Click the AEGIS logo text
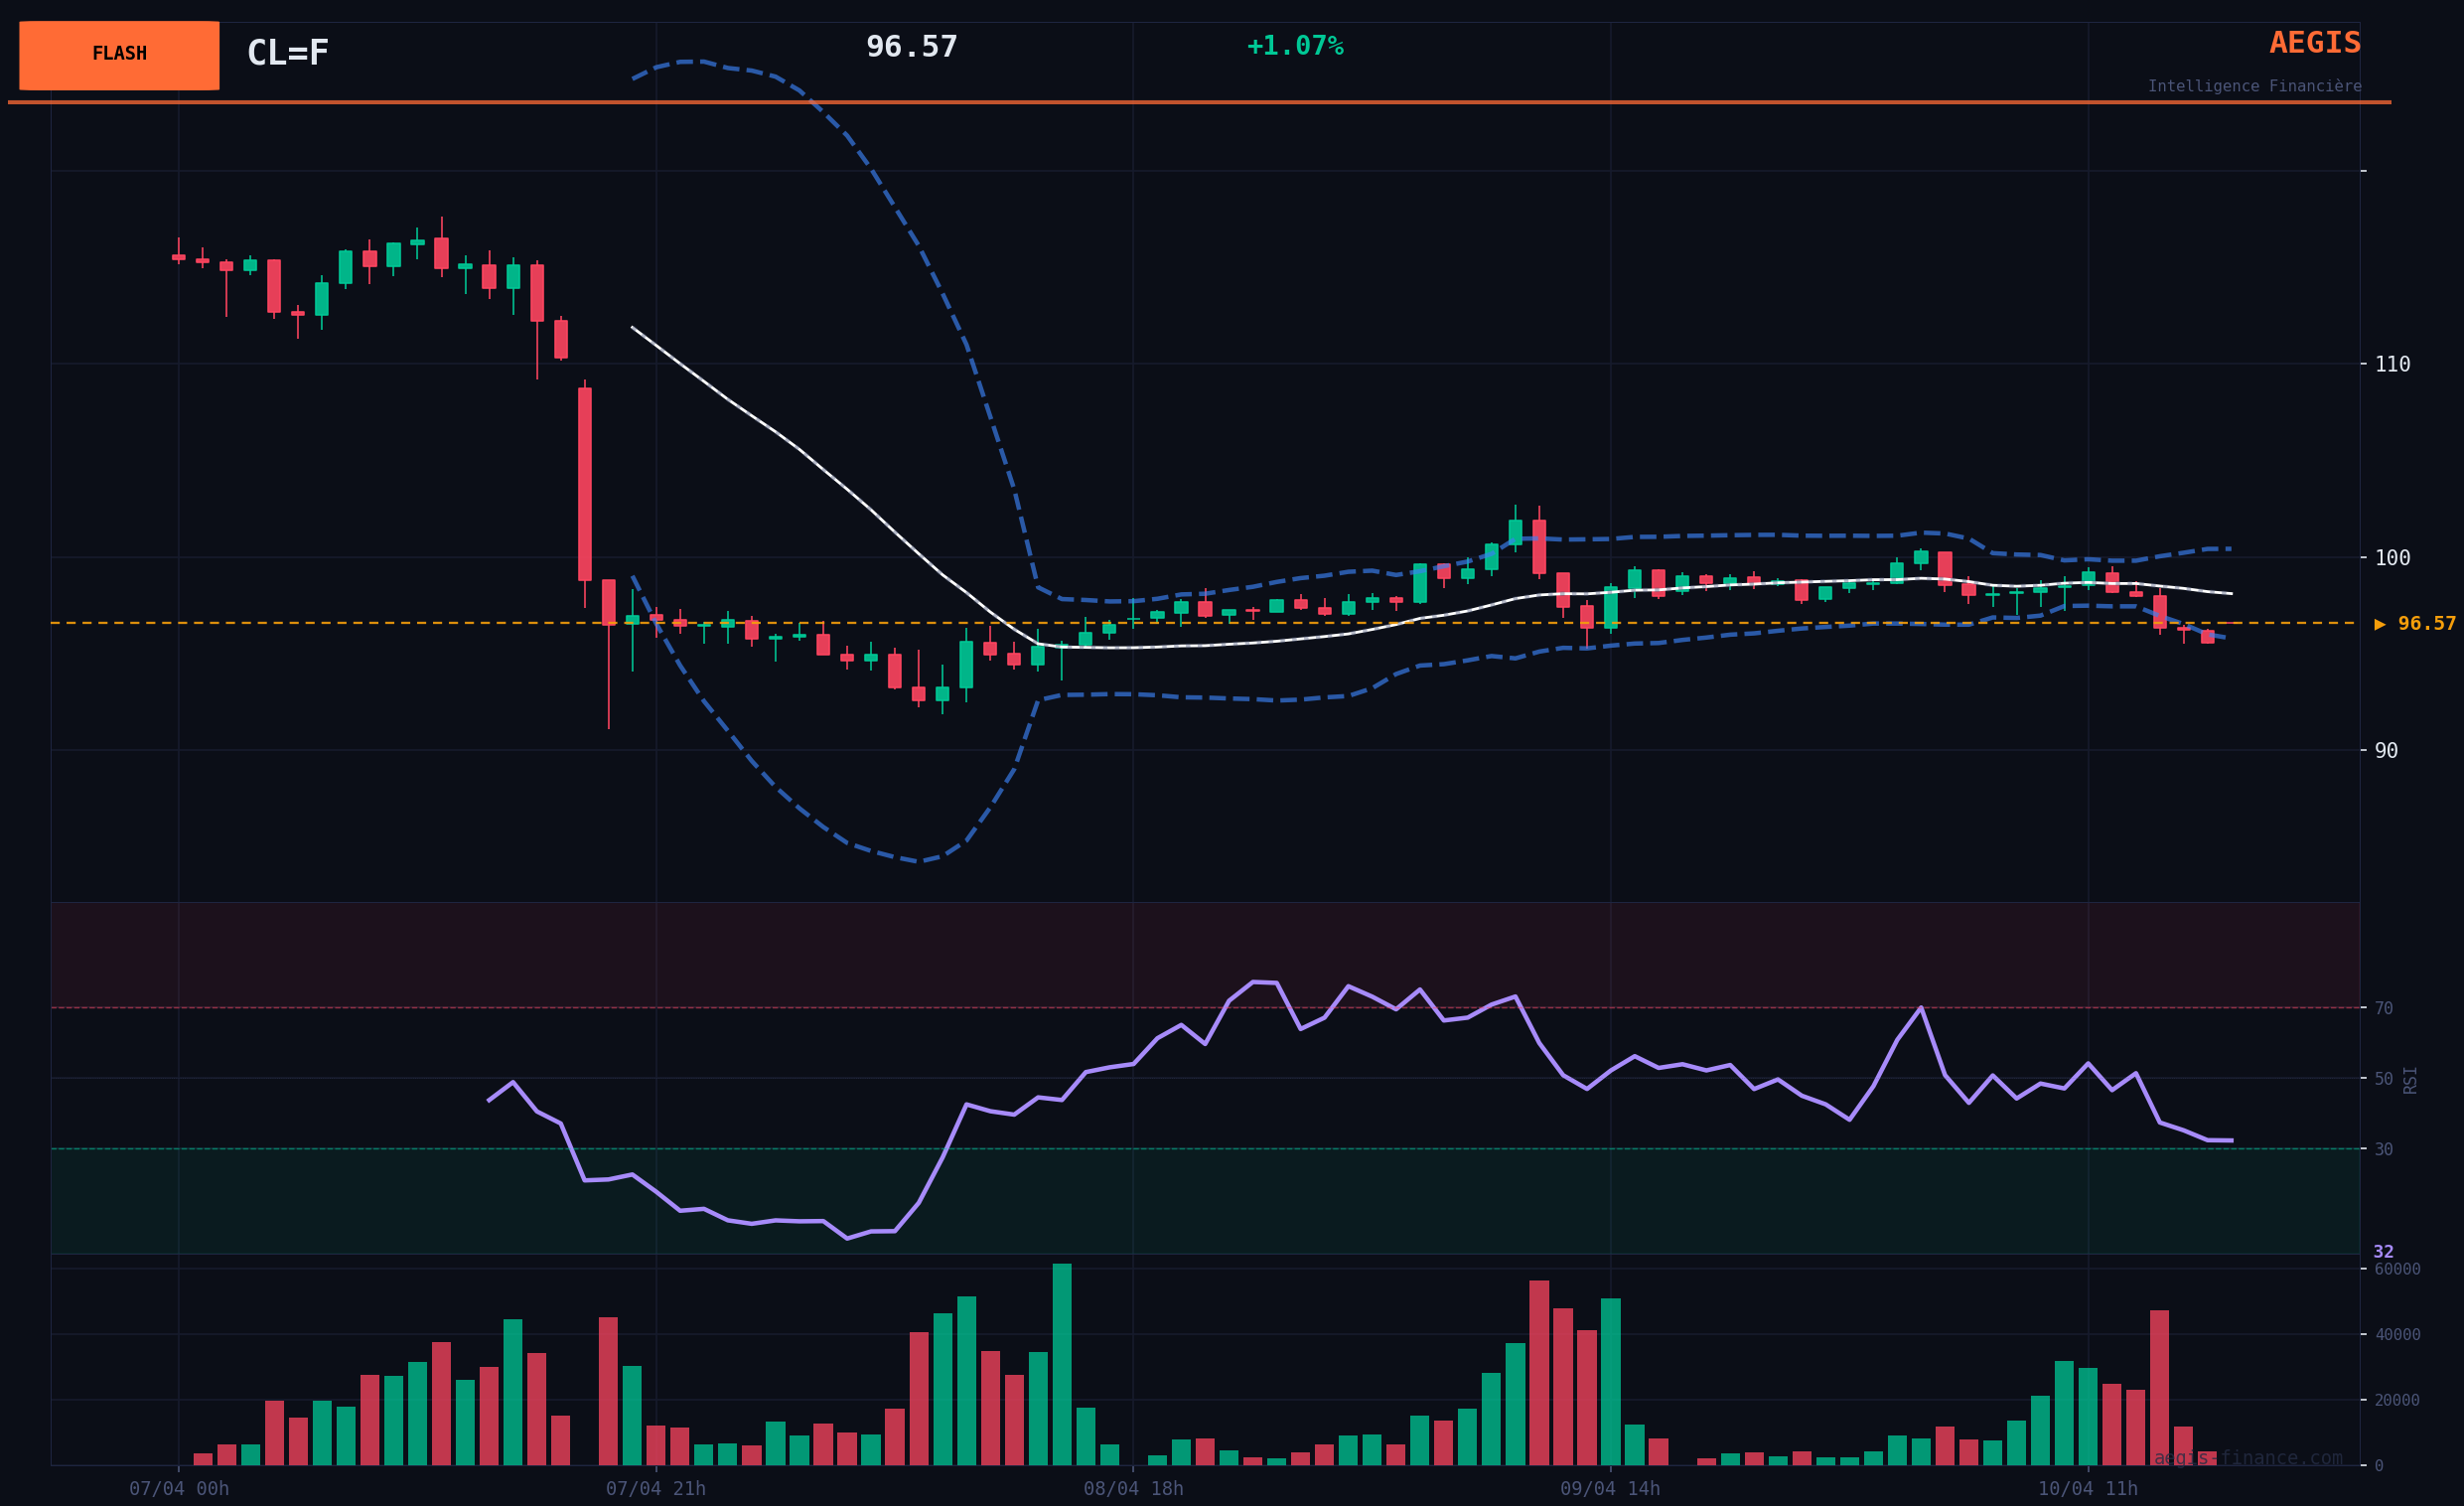 (2314, 43)
